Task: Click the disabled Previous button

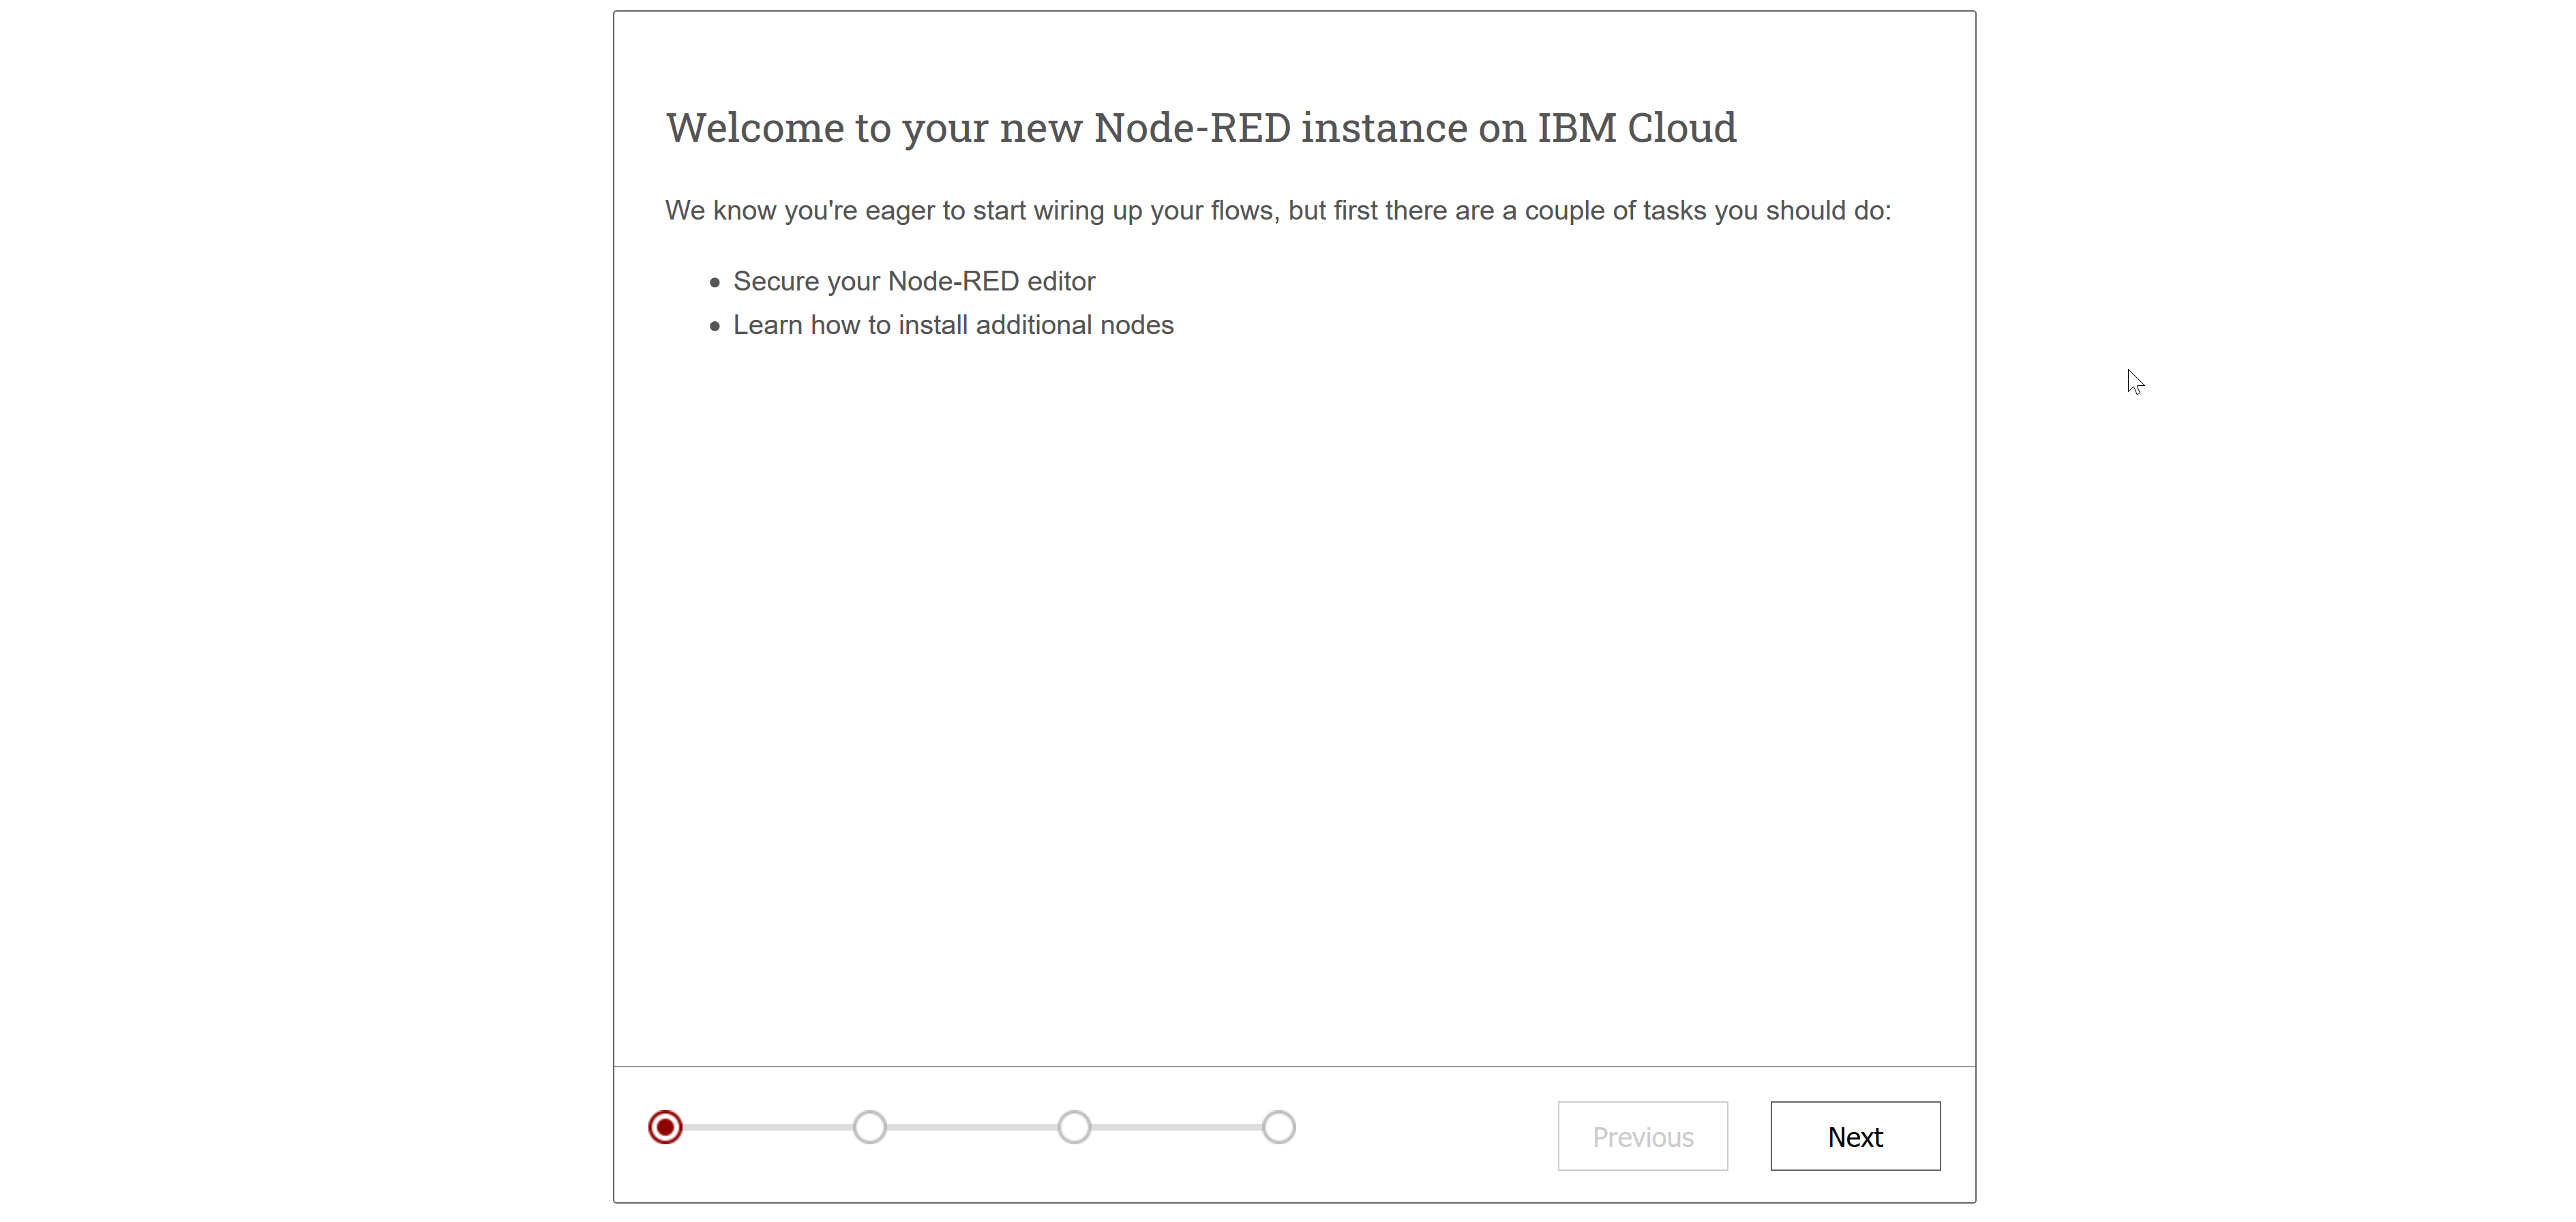Action: pyautogui.click(x=1643, y=1136)
